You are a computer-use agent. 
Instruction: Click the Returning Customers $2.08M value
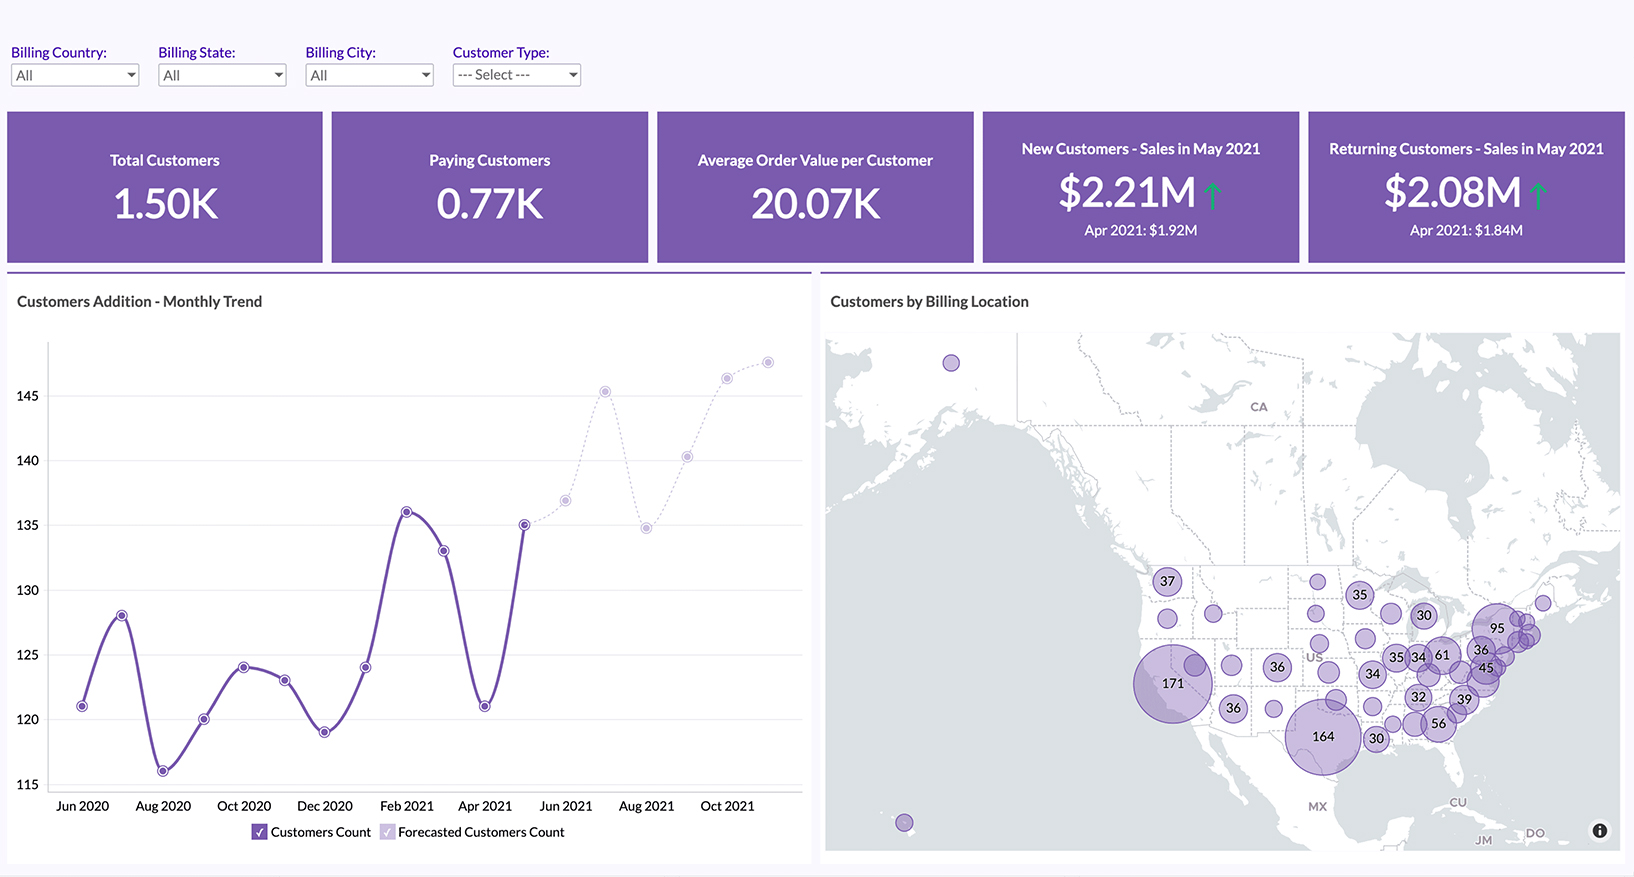pyautogui.click(x=1452, y=192)
